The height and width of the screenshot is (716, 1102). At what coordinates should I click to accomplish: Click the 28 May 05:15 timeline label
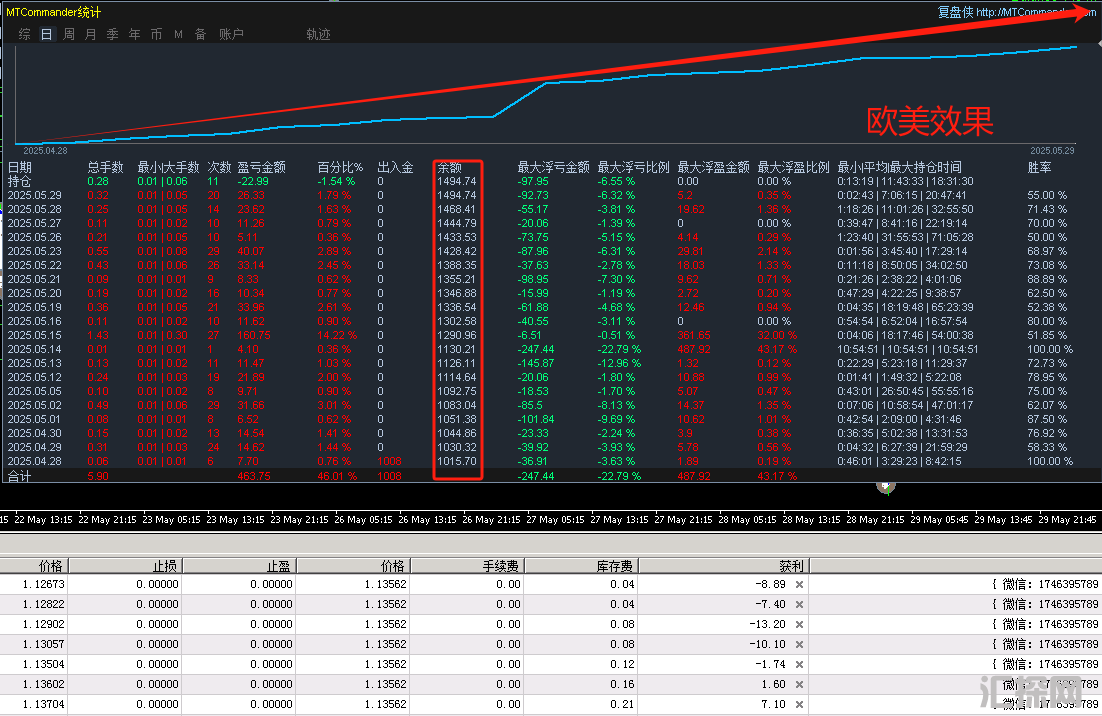tap(747, 520)
